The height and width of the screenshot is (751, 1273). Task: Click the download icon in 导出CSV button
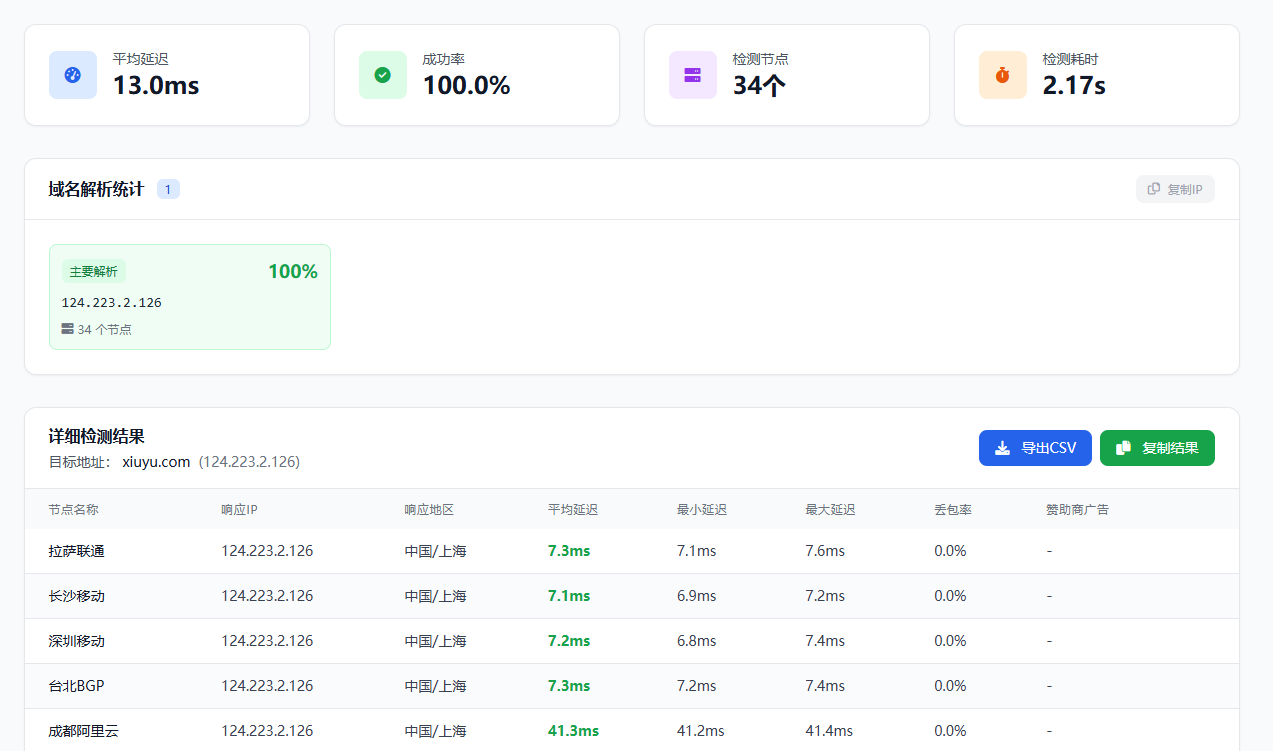pyautogui.click(x=1003, y=448)
